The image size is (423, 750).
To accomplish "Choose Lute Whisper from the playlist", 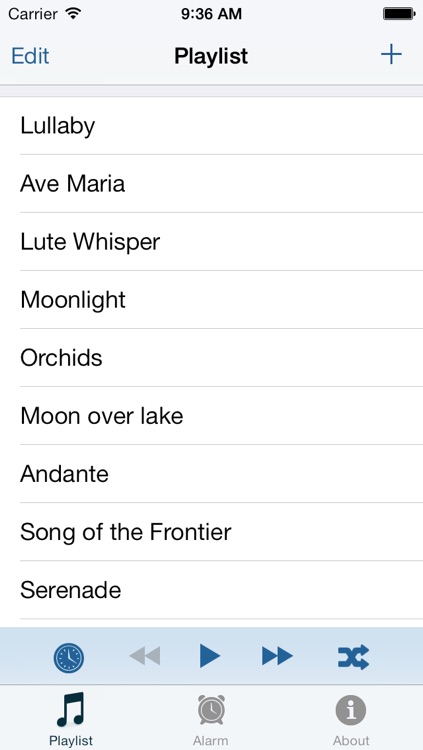I will 212,242.
